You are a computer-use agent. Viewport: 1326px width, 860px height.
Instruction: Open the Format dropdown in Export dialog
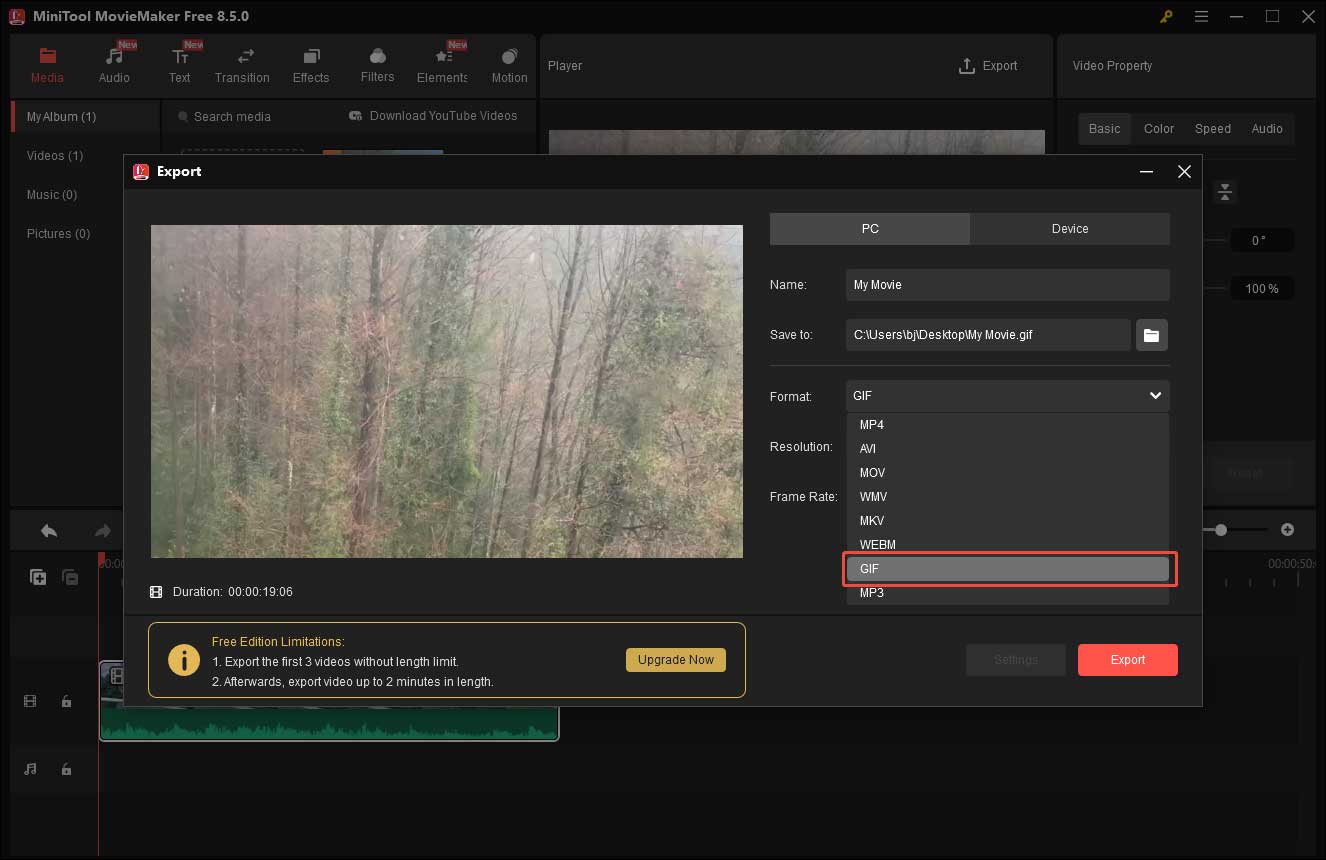click(1006, 396)
